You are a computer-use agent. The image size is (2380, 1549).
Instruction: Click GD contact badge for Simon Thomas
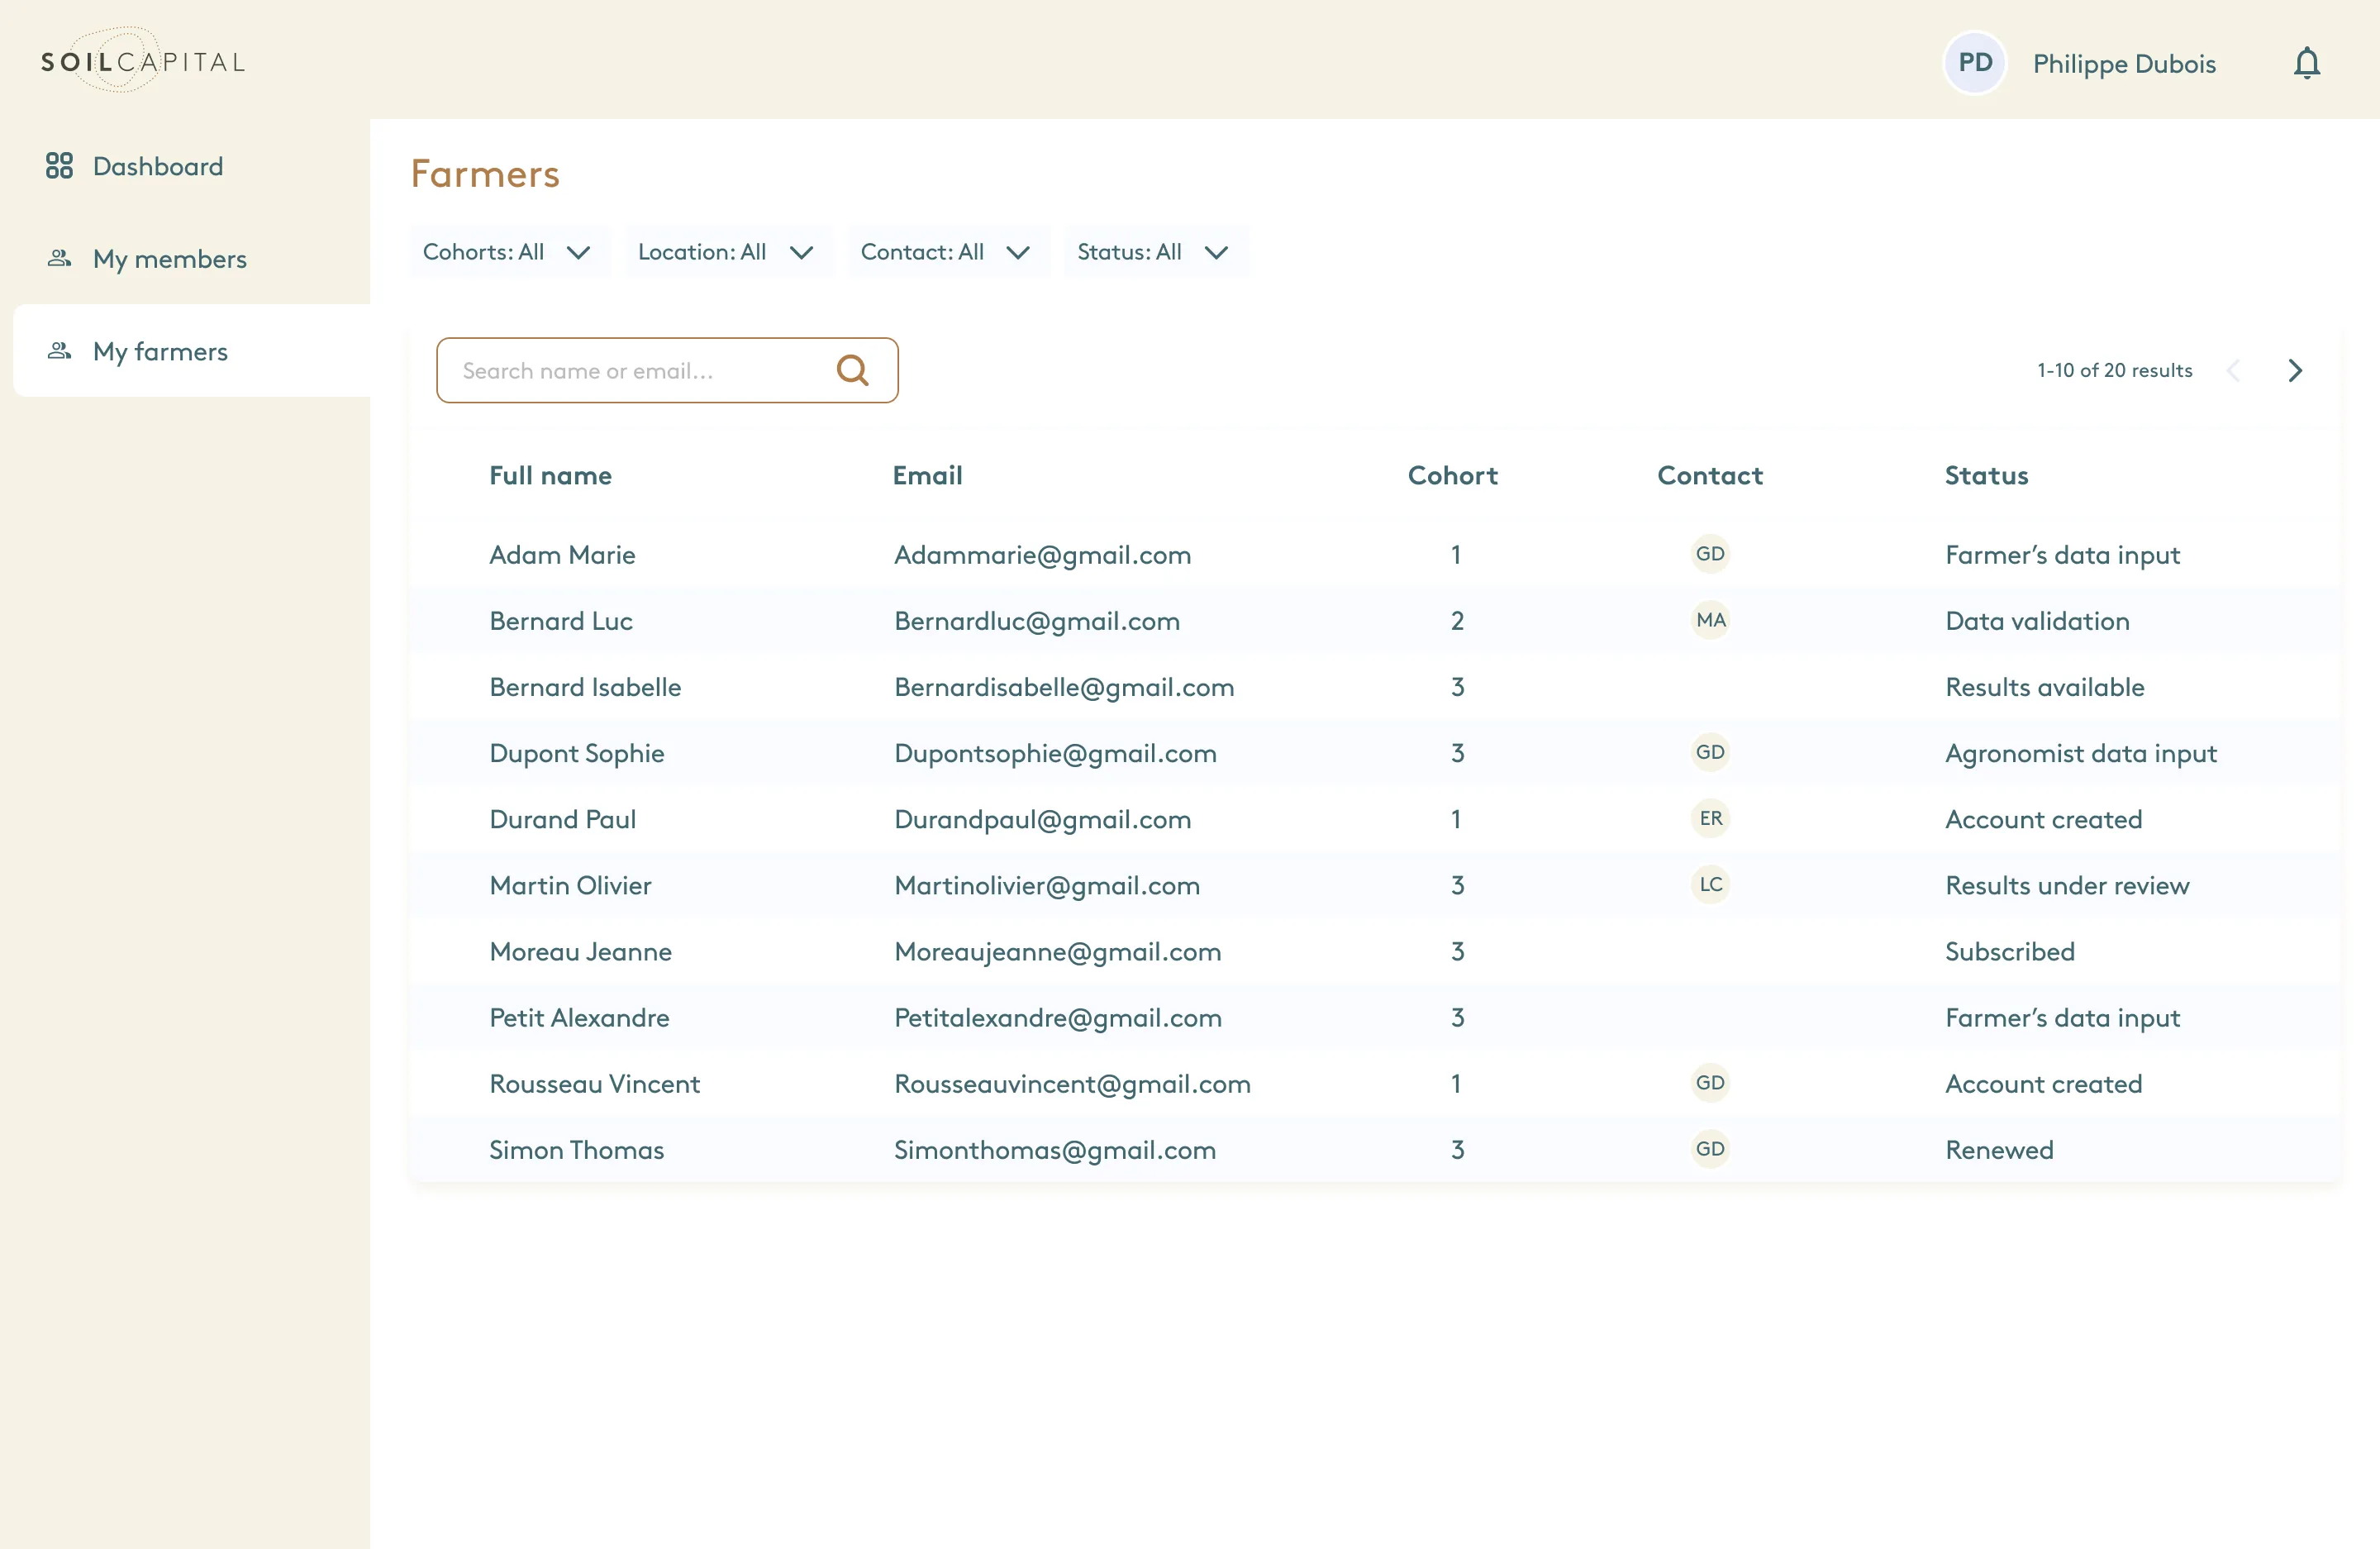pyautogui.click(x=1710, y=1149)
